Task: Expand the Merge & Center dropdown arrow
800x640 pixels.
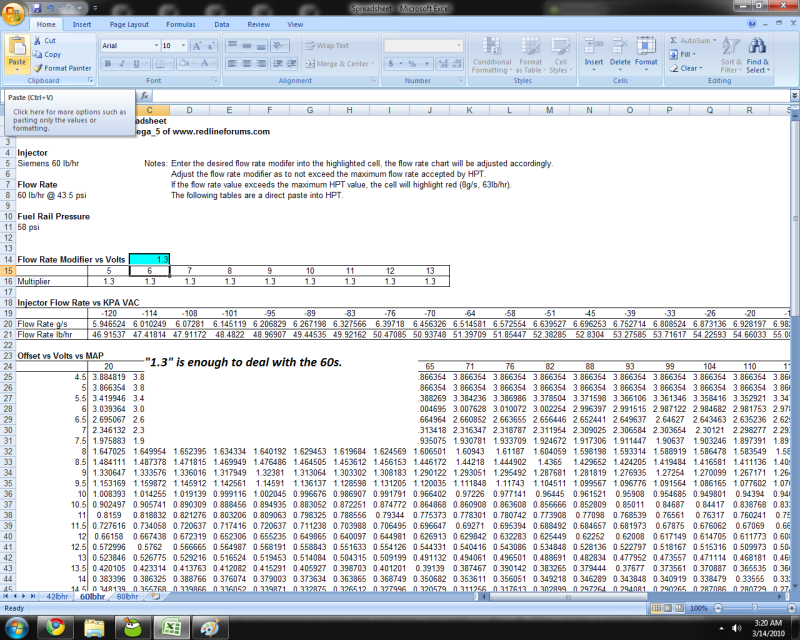Action: pyautogui.click(x=373, y=64)
